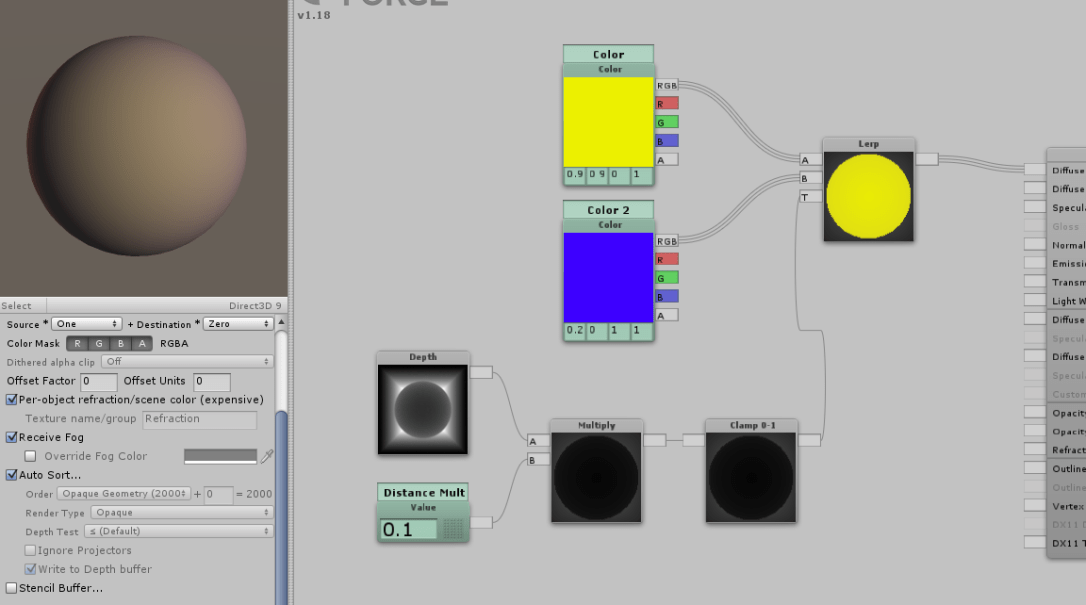Click the red R output of the yellow Color node

tap(666, 103)
